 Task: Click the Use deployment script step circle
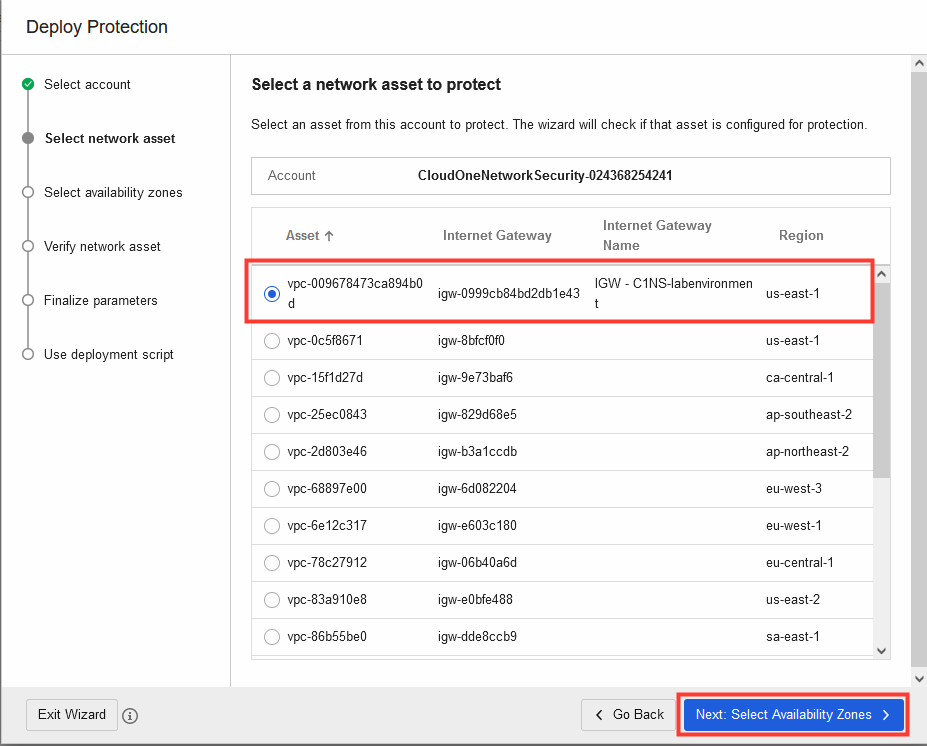tap(28, 354)
